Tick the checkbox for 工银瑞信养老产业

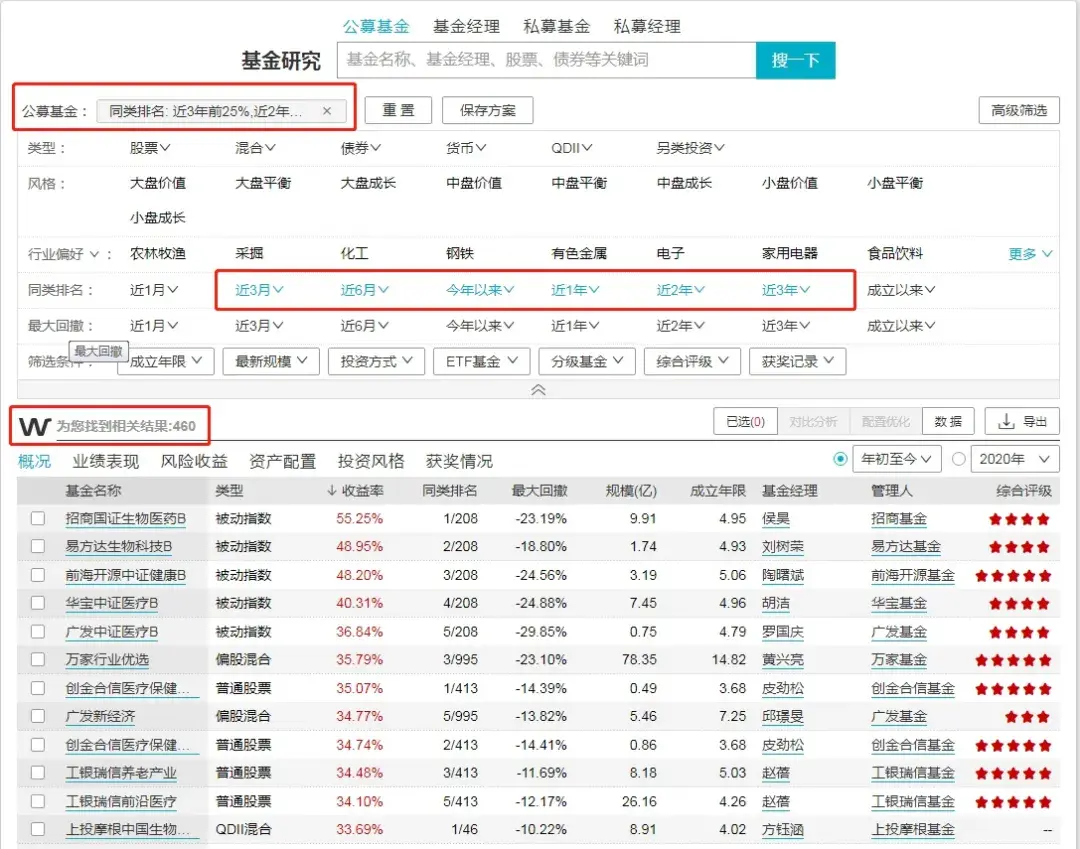[x=38, y=773]
